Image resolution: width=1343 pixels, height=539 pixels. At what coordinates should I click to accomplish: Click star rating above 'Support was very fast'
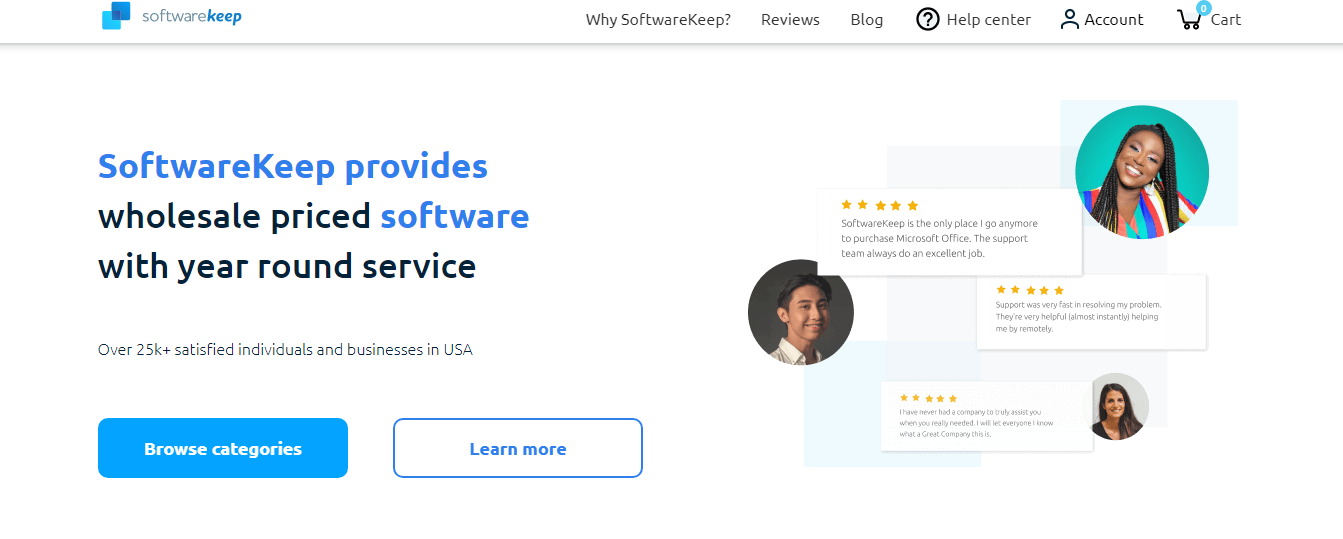coord(1030,290)
